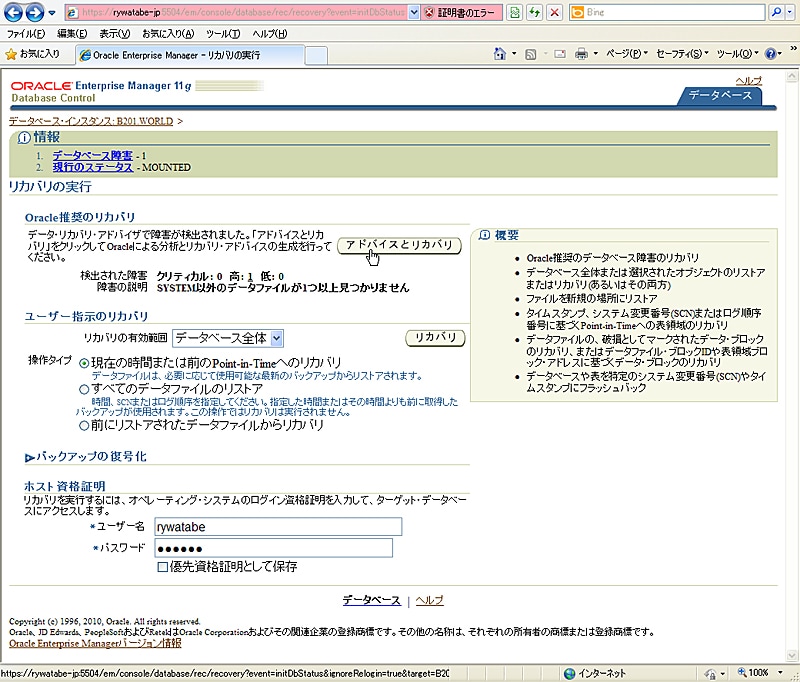This screenshot has height=682, width=800.
Task: Open the お気に入り(A) menu
Action: (x=168, y=34)
